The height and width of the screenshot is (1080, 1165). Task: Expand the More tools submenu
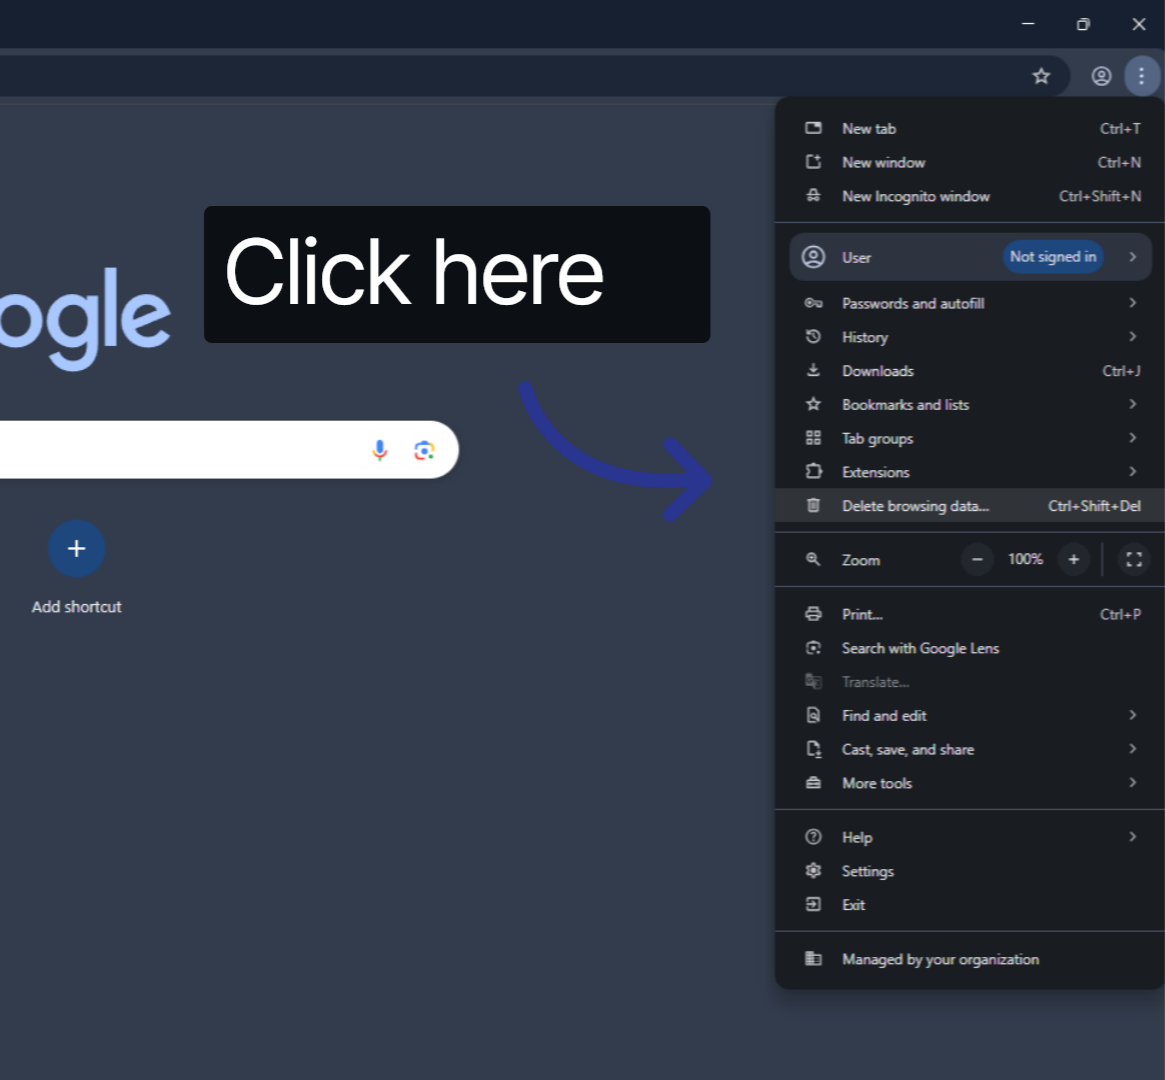pyautogui.click(x=876, y=783)
